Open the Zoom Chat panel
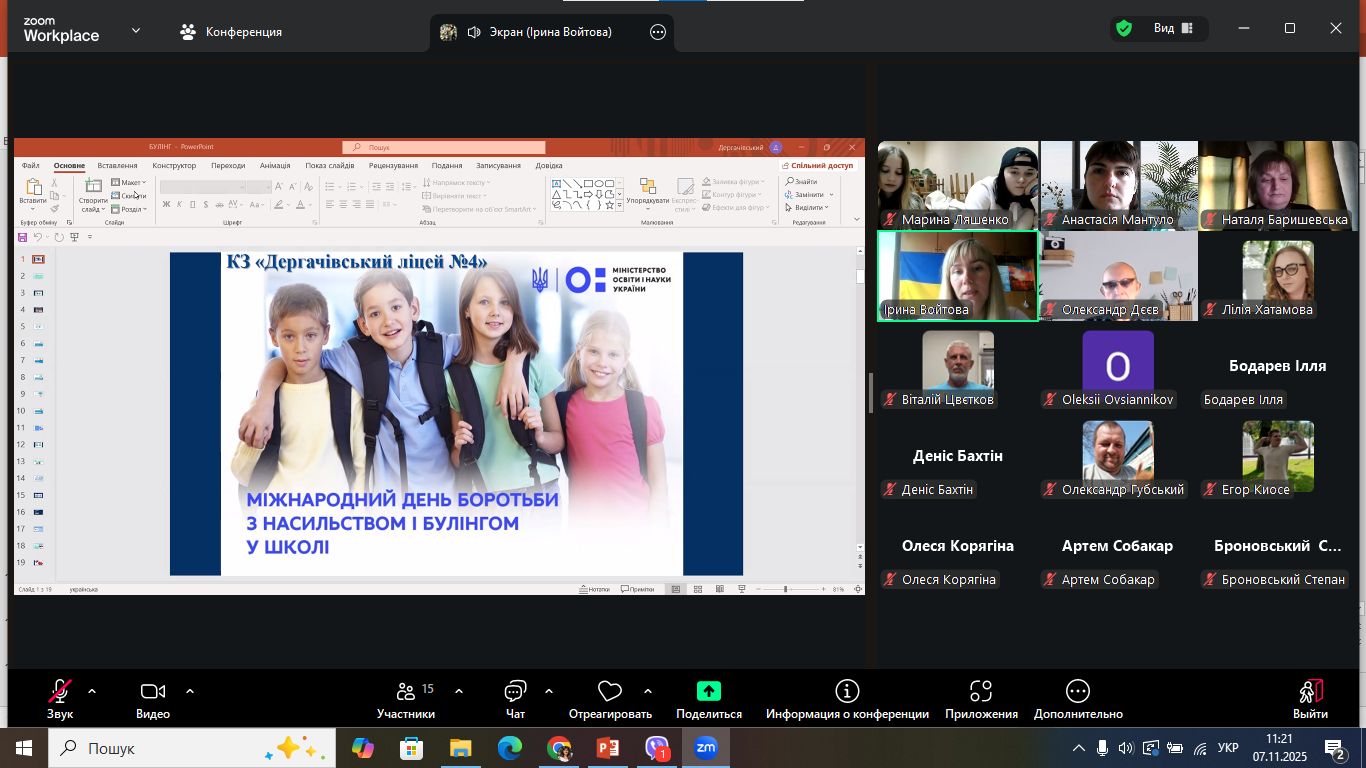Viewport: 1366px width, 768px height. pos(515,692)
